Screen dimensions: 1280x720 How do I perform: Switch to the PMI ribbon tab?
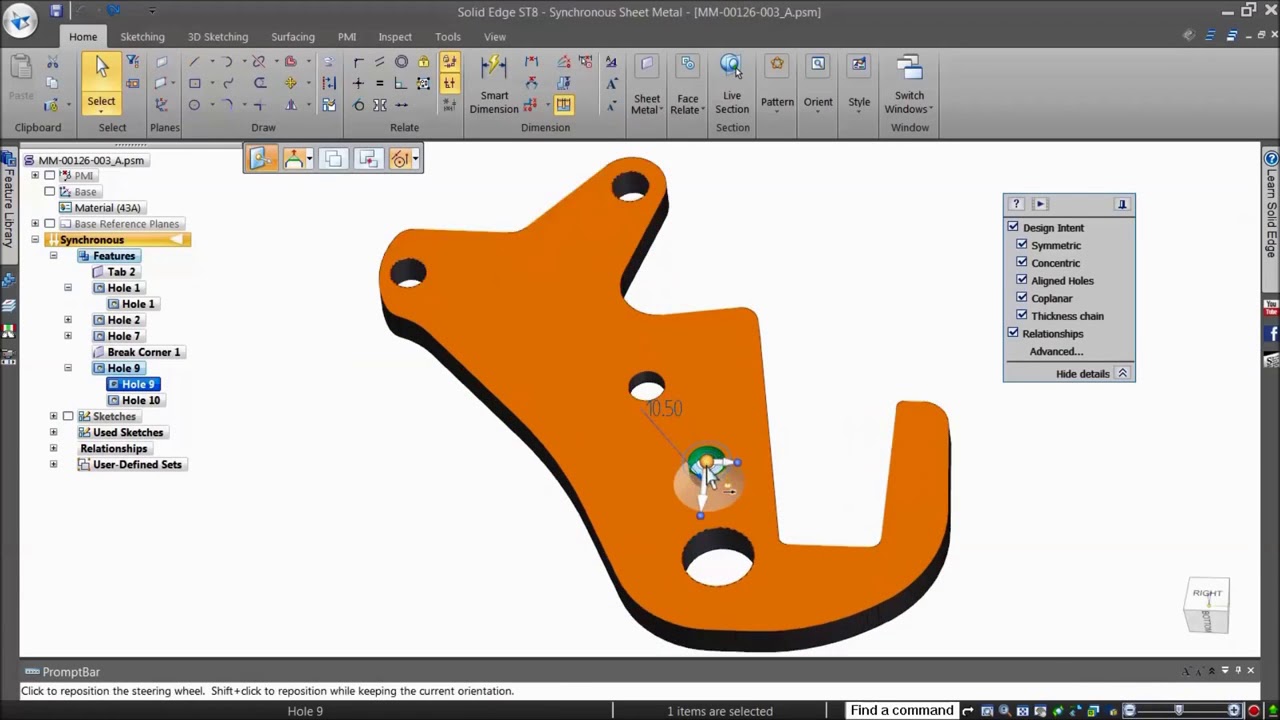coord(347,37)
